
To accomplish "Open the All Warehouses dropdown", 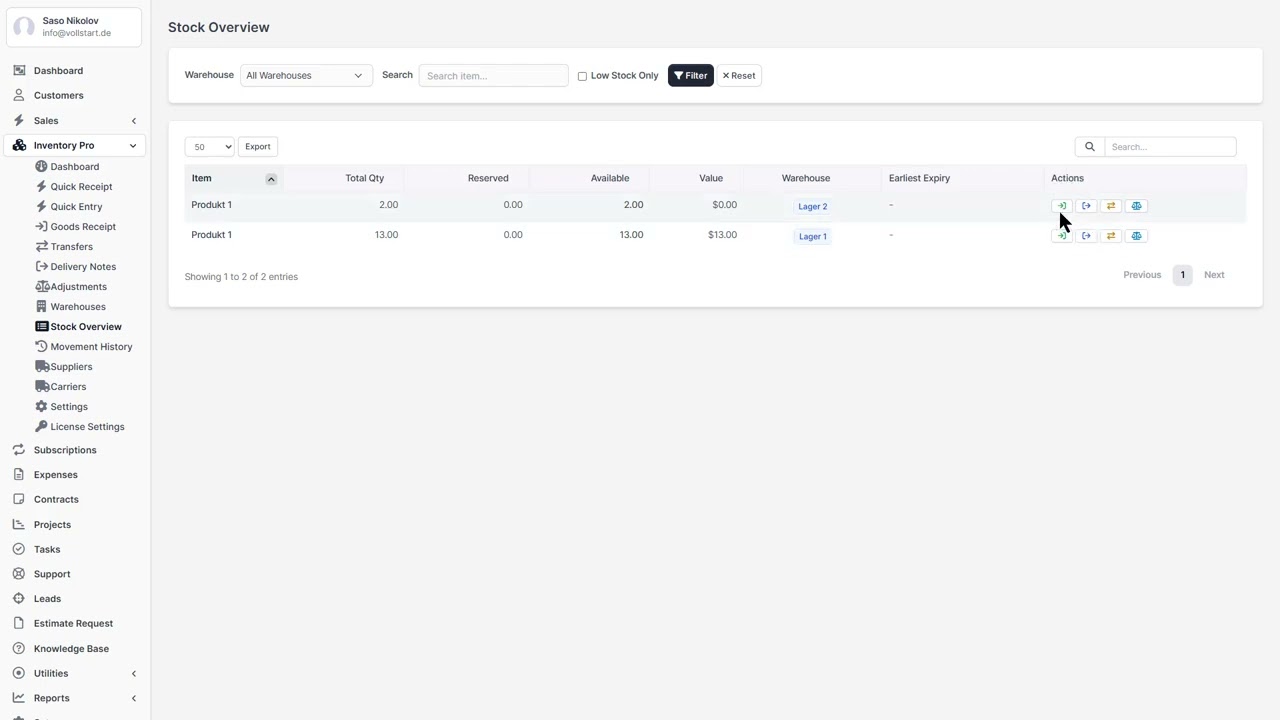I will point(306,75).
